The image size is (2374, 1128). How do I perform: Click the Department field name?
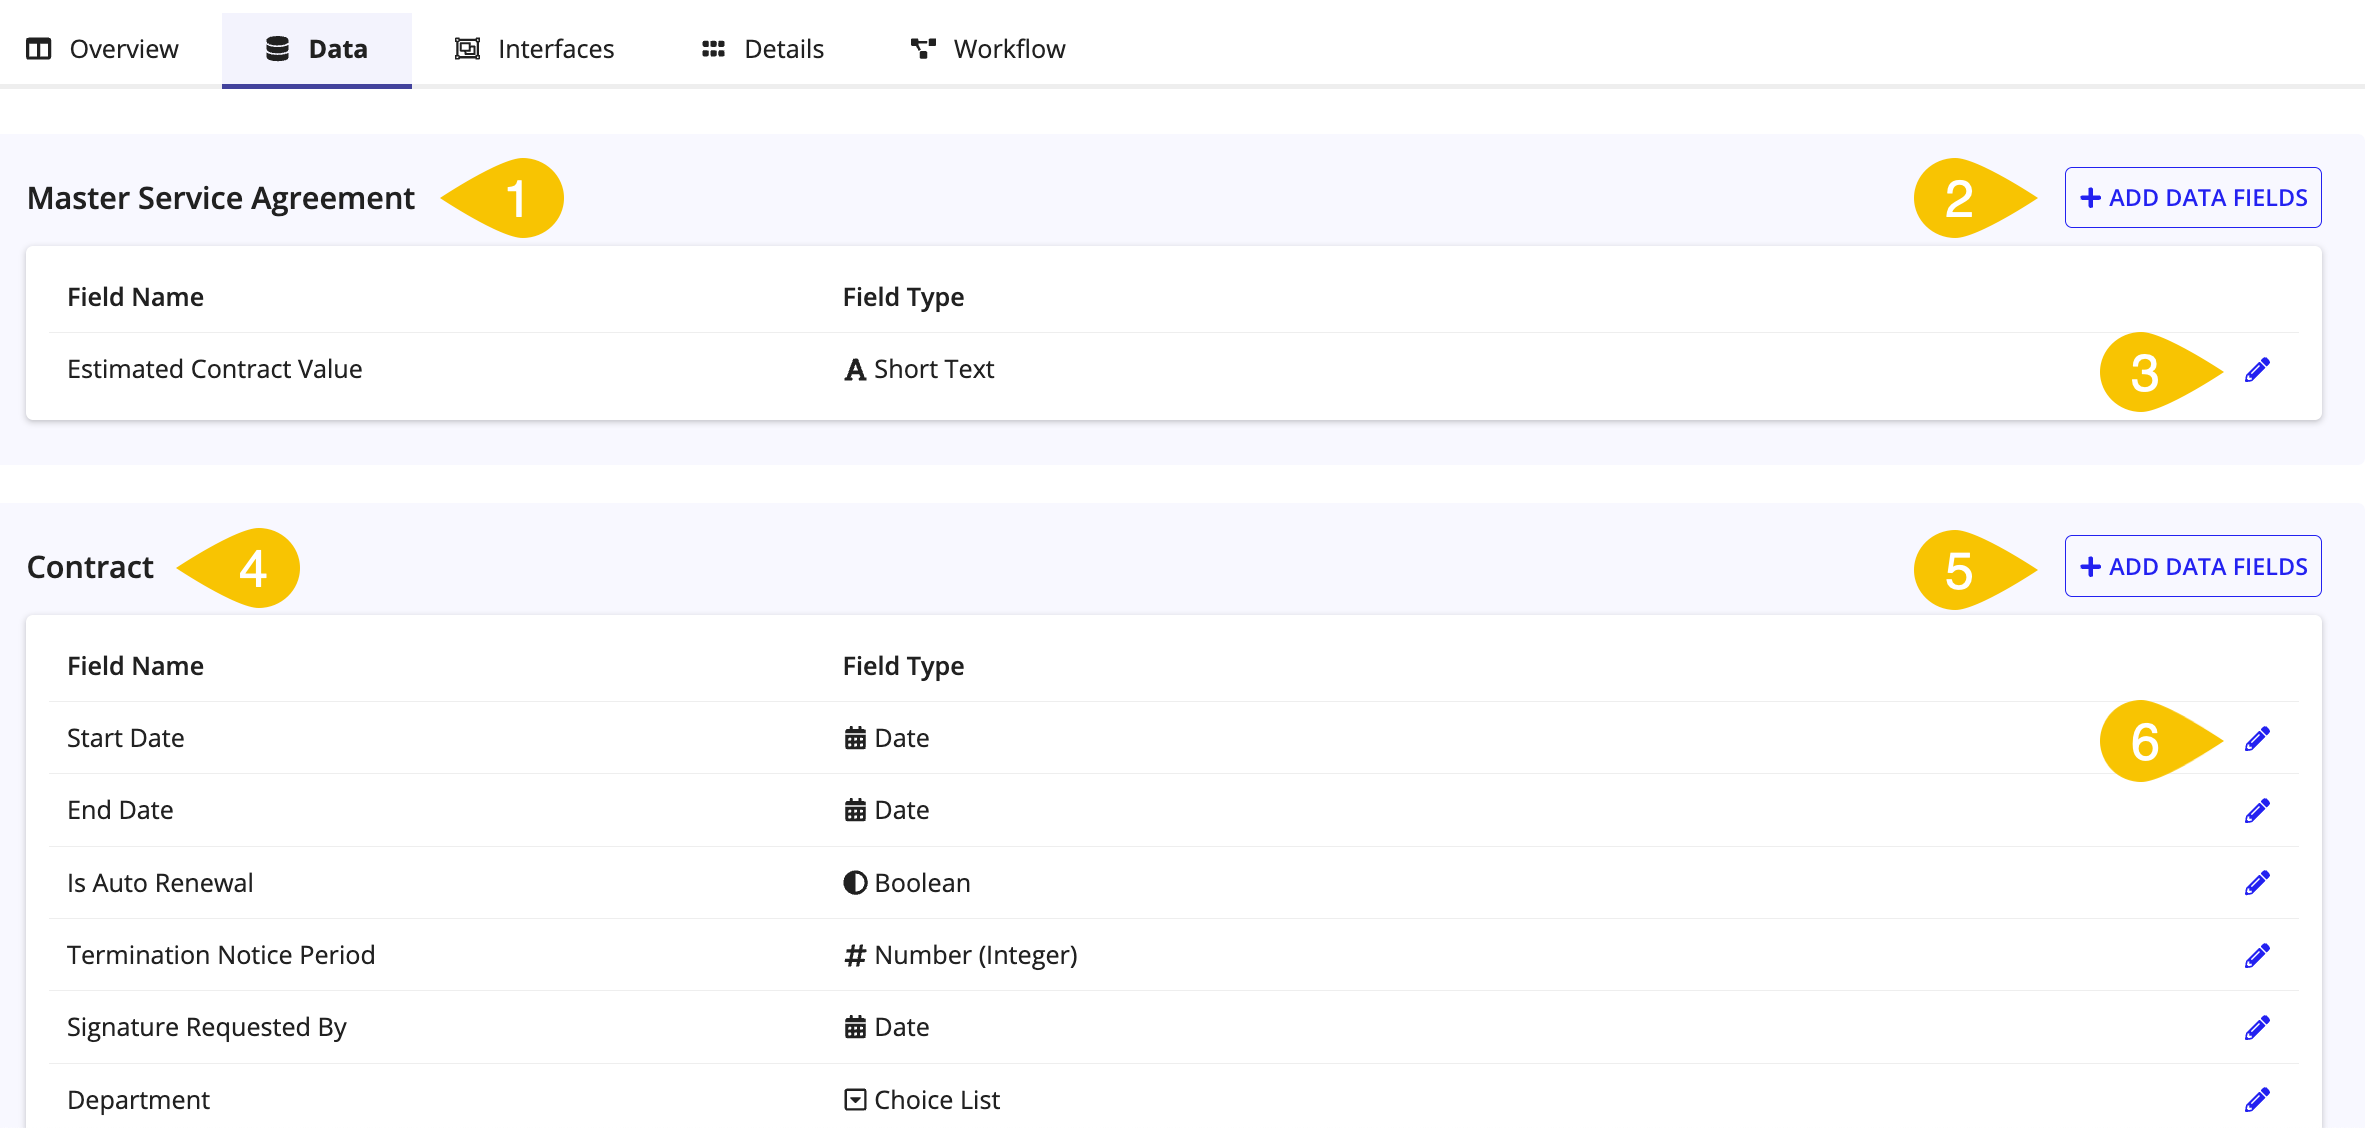click(x=138, y=1100)
